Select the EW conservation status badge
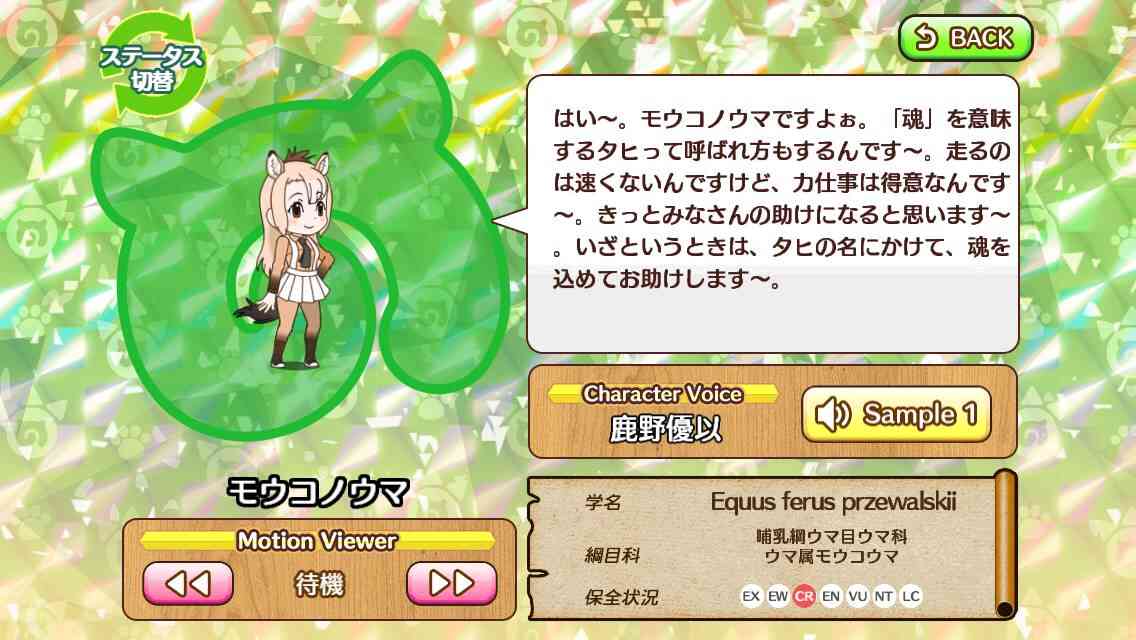1136x640 pixels. pyautogui.click(x=777, y=597)
